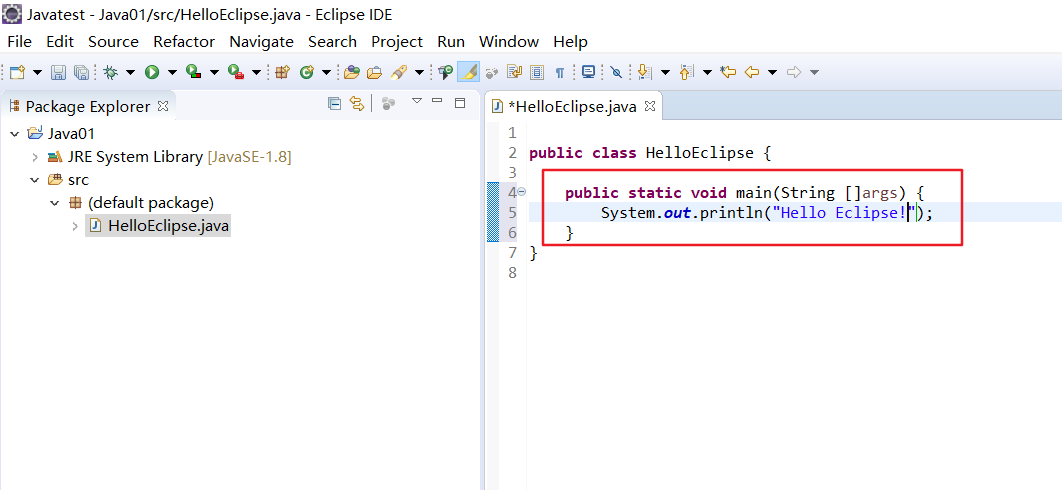
Task: Open the Coverage dropdown arrow
Action: coord(215,73)
